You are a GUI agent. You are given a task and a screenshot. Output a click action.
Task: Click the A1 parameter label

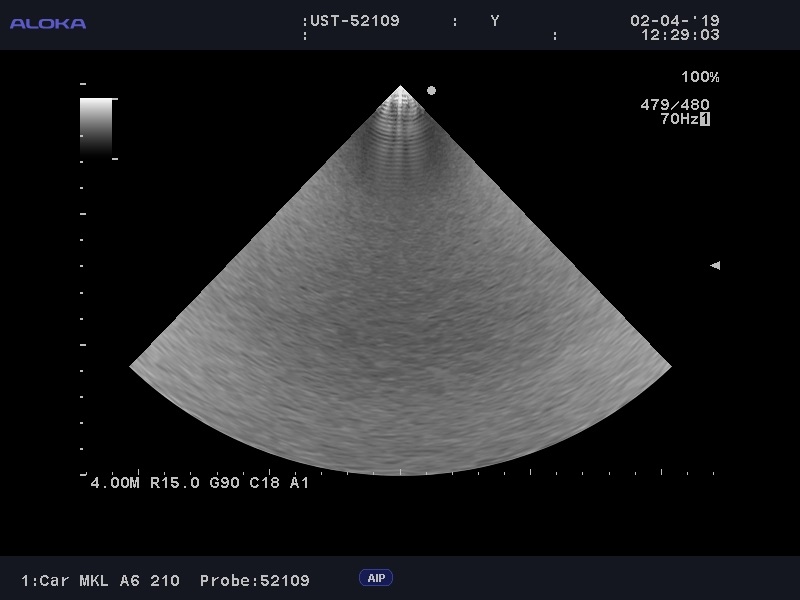pyautogui.click(x=300, y=483)
